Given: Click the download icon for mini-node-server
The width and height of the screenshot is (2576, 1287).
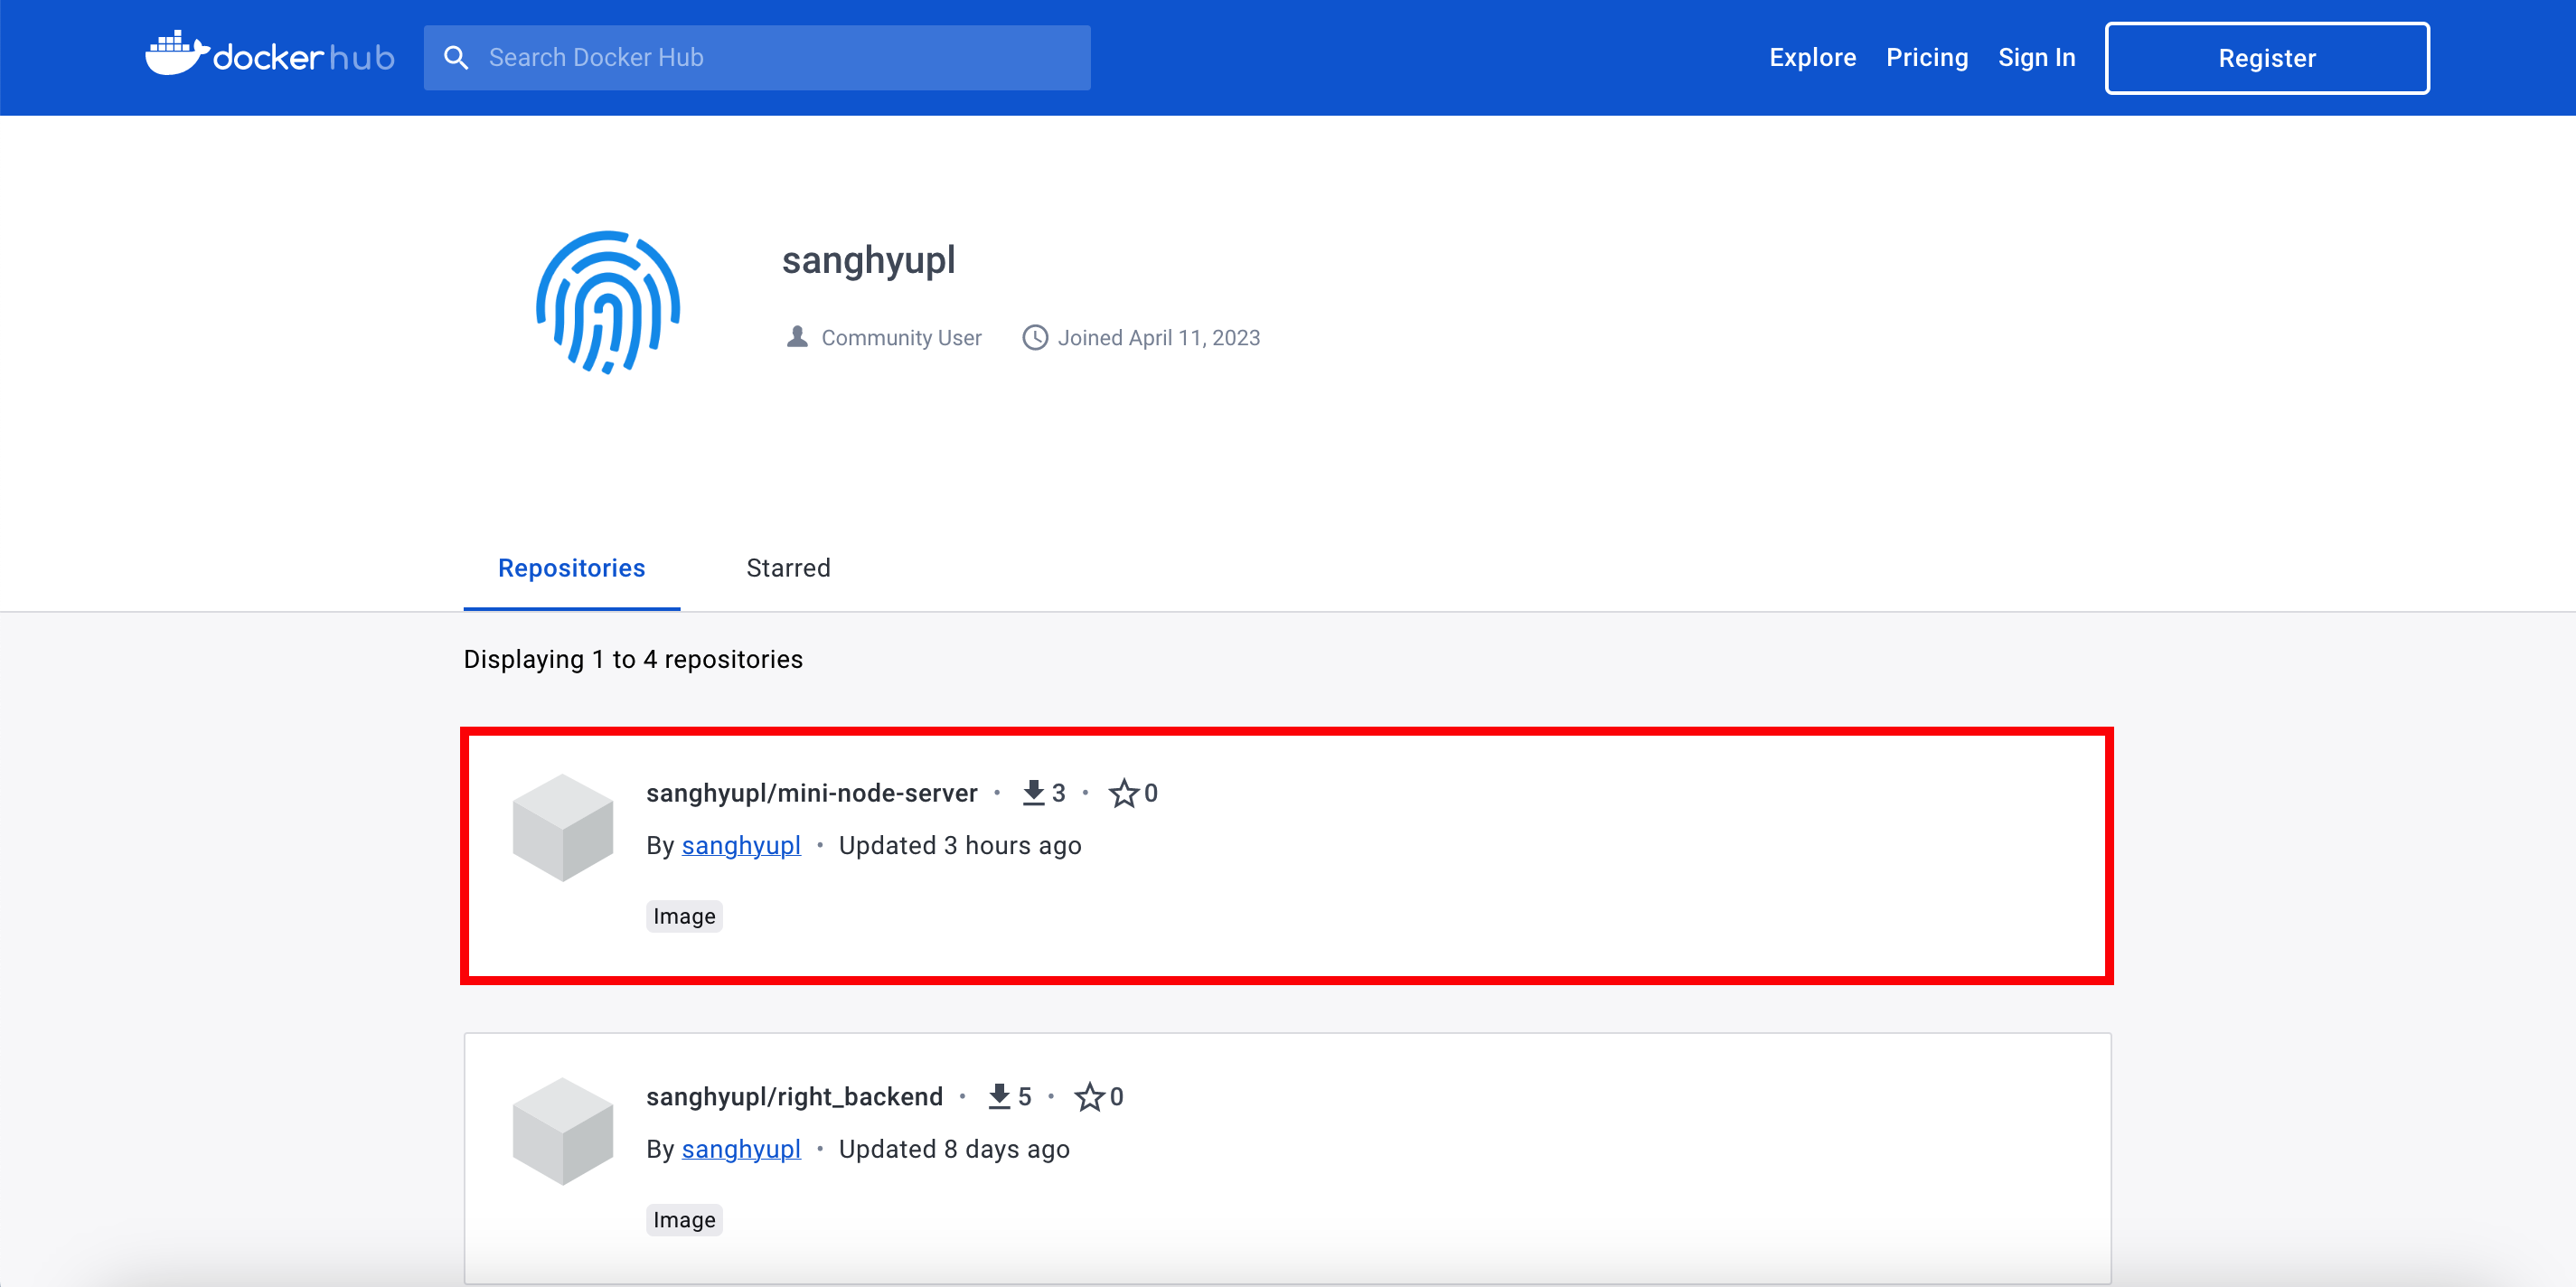Looking at the screenshot, I should (1034, 793).
